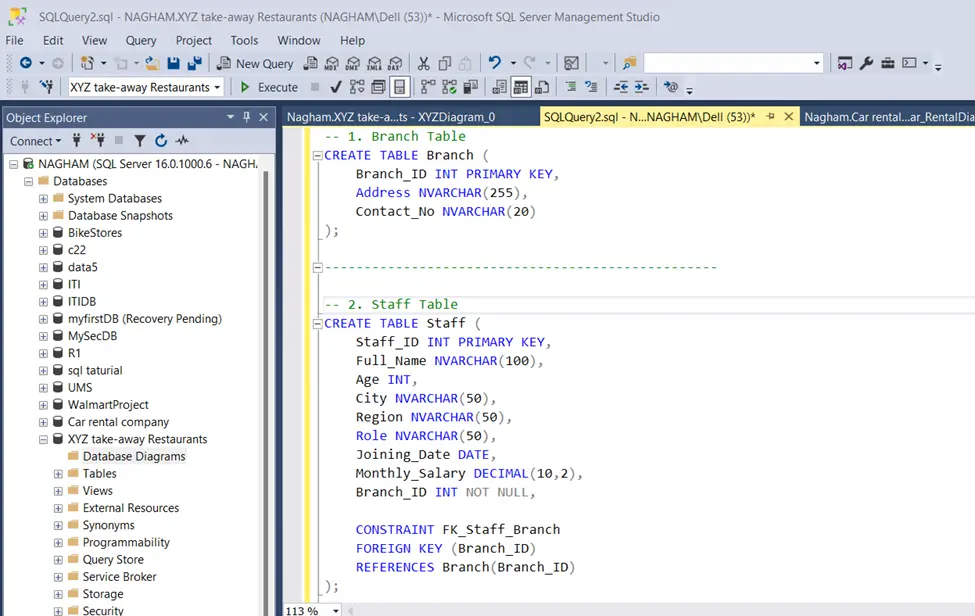This screenshot has height=616, width=975.
Task: Click the XMLA query icon
Action: [374, 63]
